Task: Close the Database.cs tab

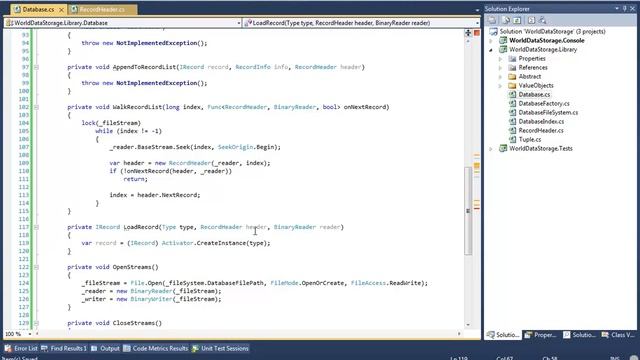Action: click(x=62, y=9)
